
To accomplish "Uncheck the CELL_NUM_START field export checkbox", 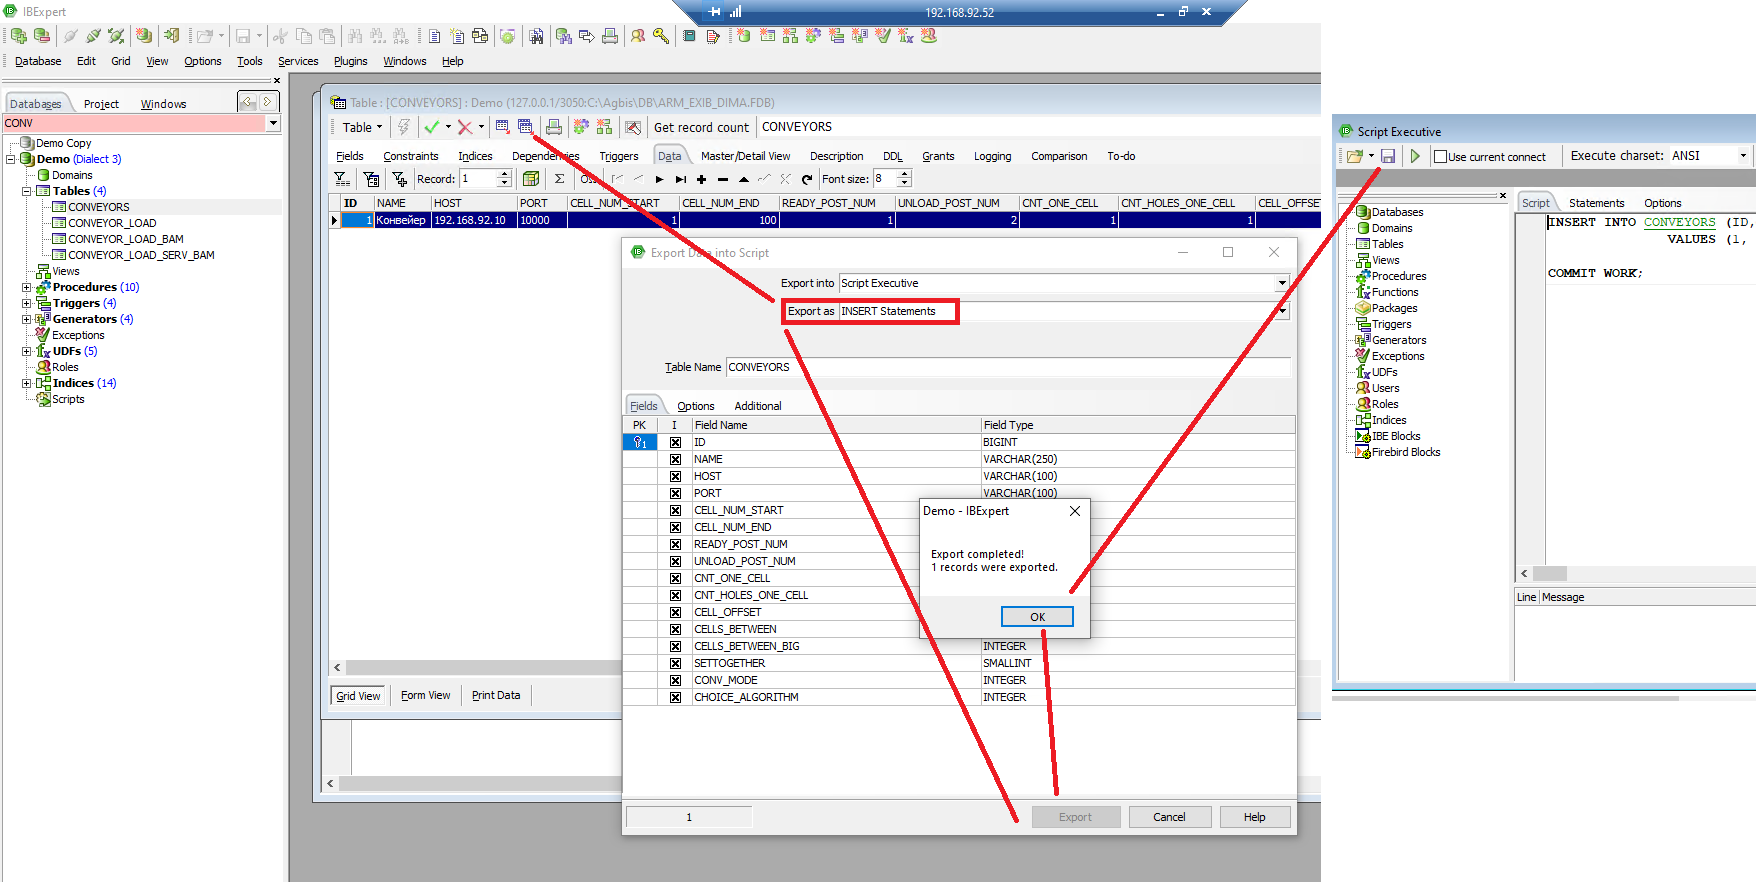I will (675, 510).
